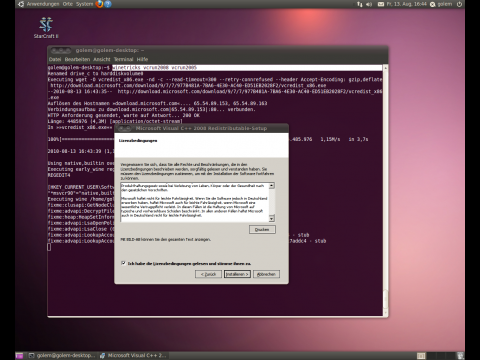Open the golem user menu
The height and width of the screenshot is (360, 480).
coord(441,4)
